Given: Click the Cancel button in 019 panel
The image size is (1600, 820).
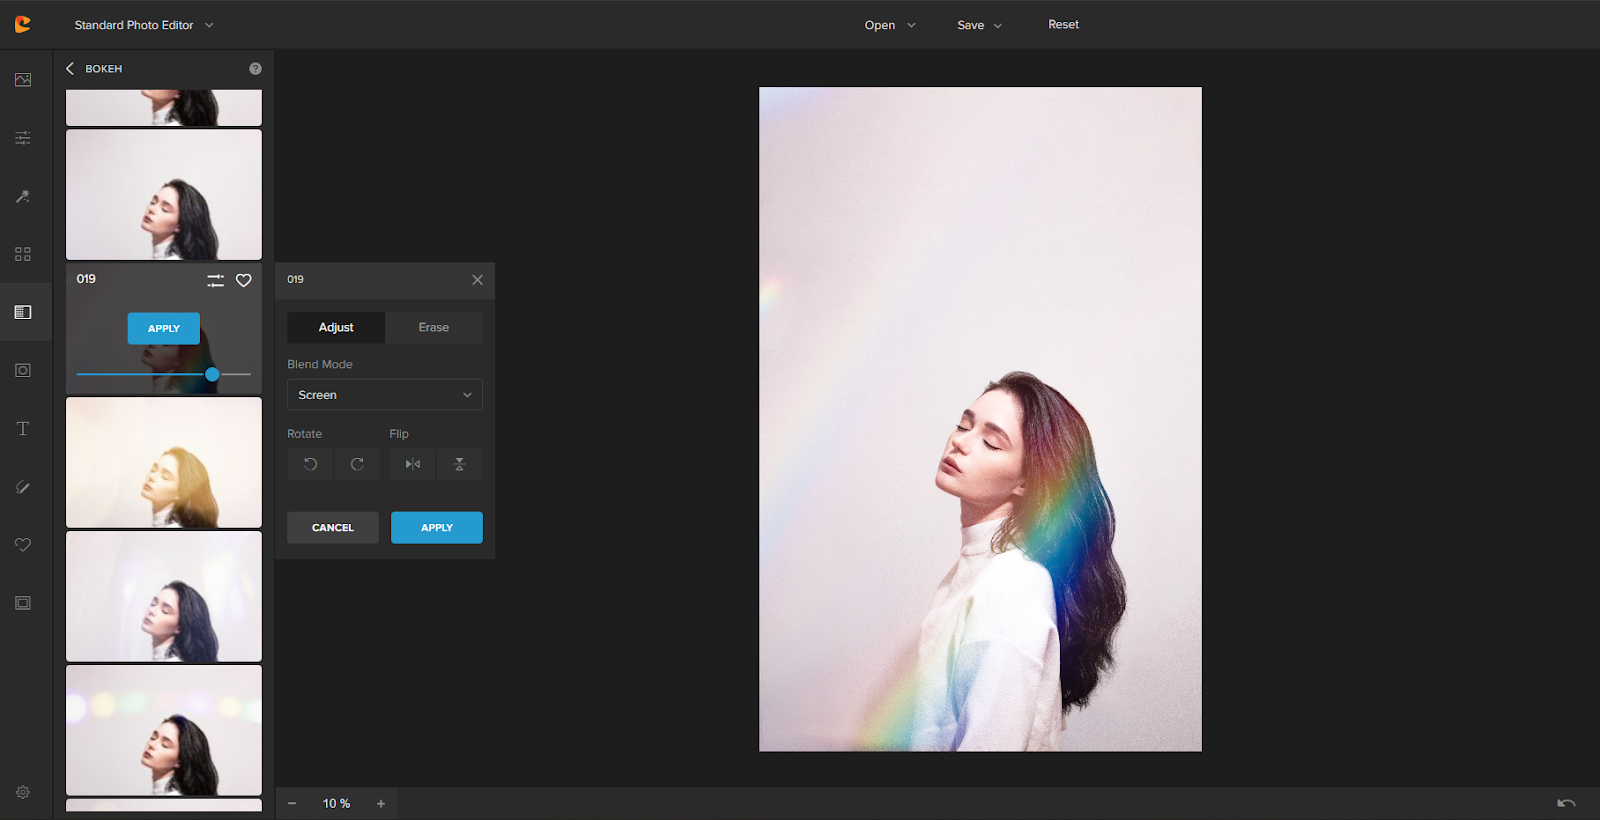Looking at the screenshot, I should pos(332,528).
